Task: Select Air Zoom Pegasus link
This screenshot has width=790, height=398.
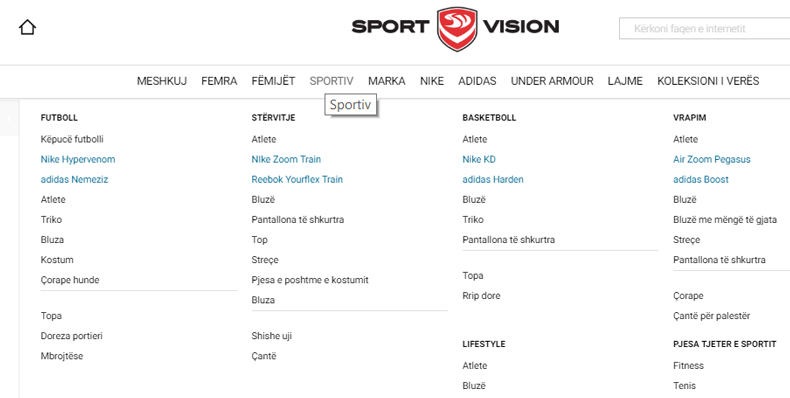Action: [x=711, y=159]
